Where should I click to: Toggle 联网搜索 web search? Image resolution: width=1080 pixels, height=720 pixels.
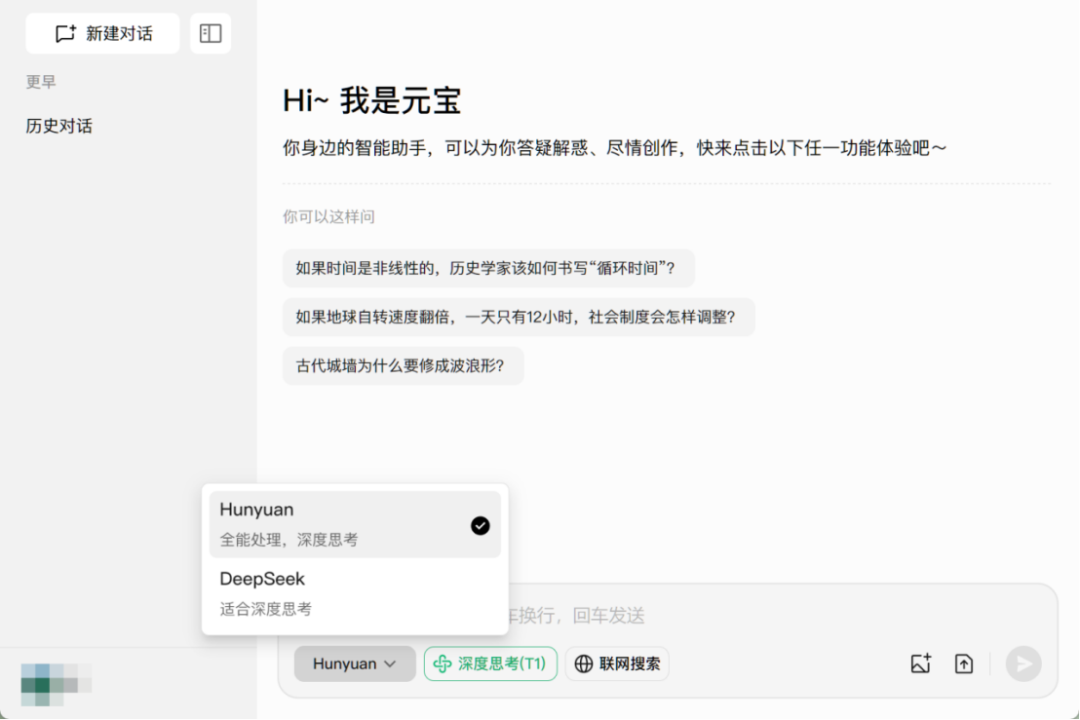click(x=617, y=664)
